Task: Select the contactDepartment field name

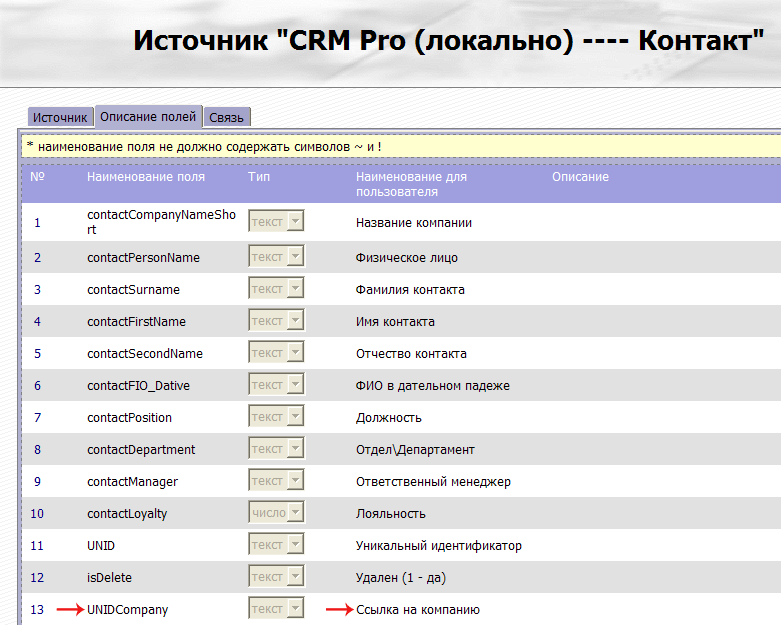Action: (141, 450)
